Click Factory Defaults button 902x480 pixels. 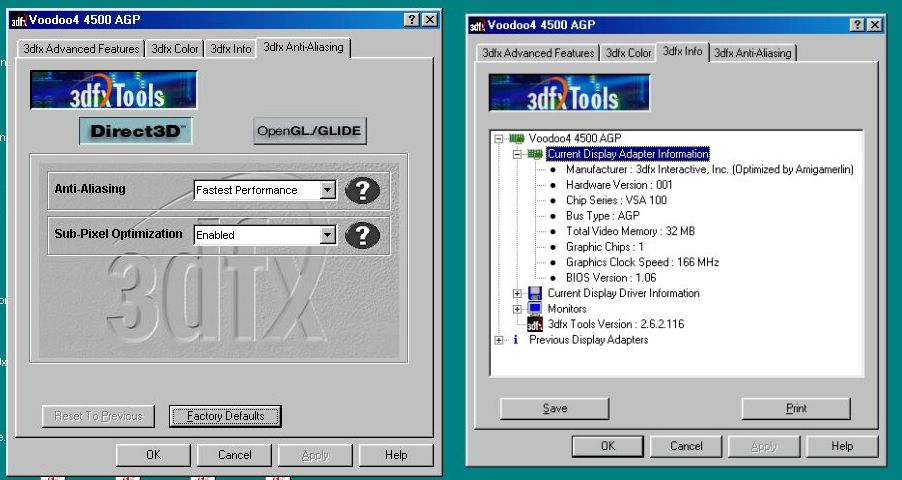[225, 416]
